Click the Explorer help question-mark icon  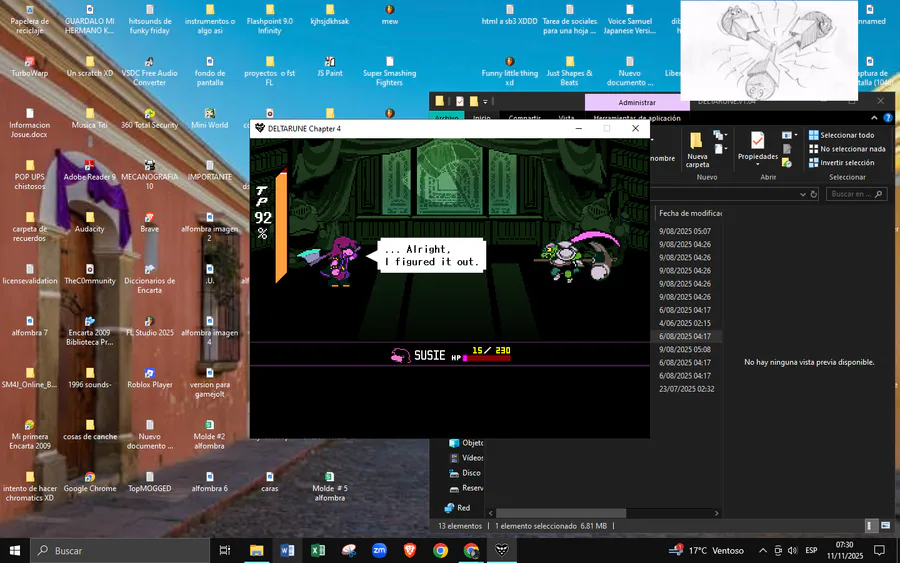coord(888,118)
